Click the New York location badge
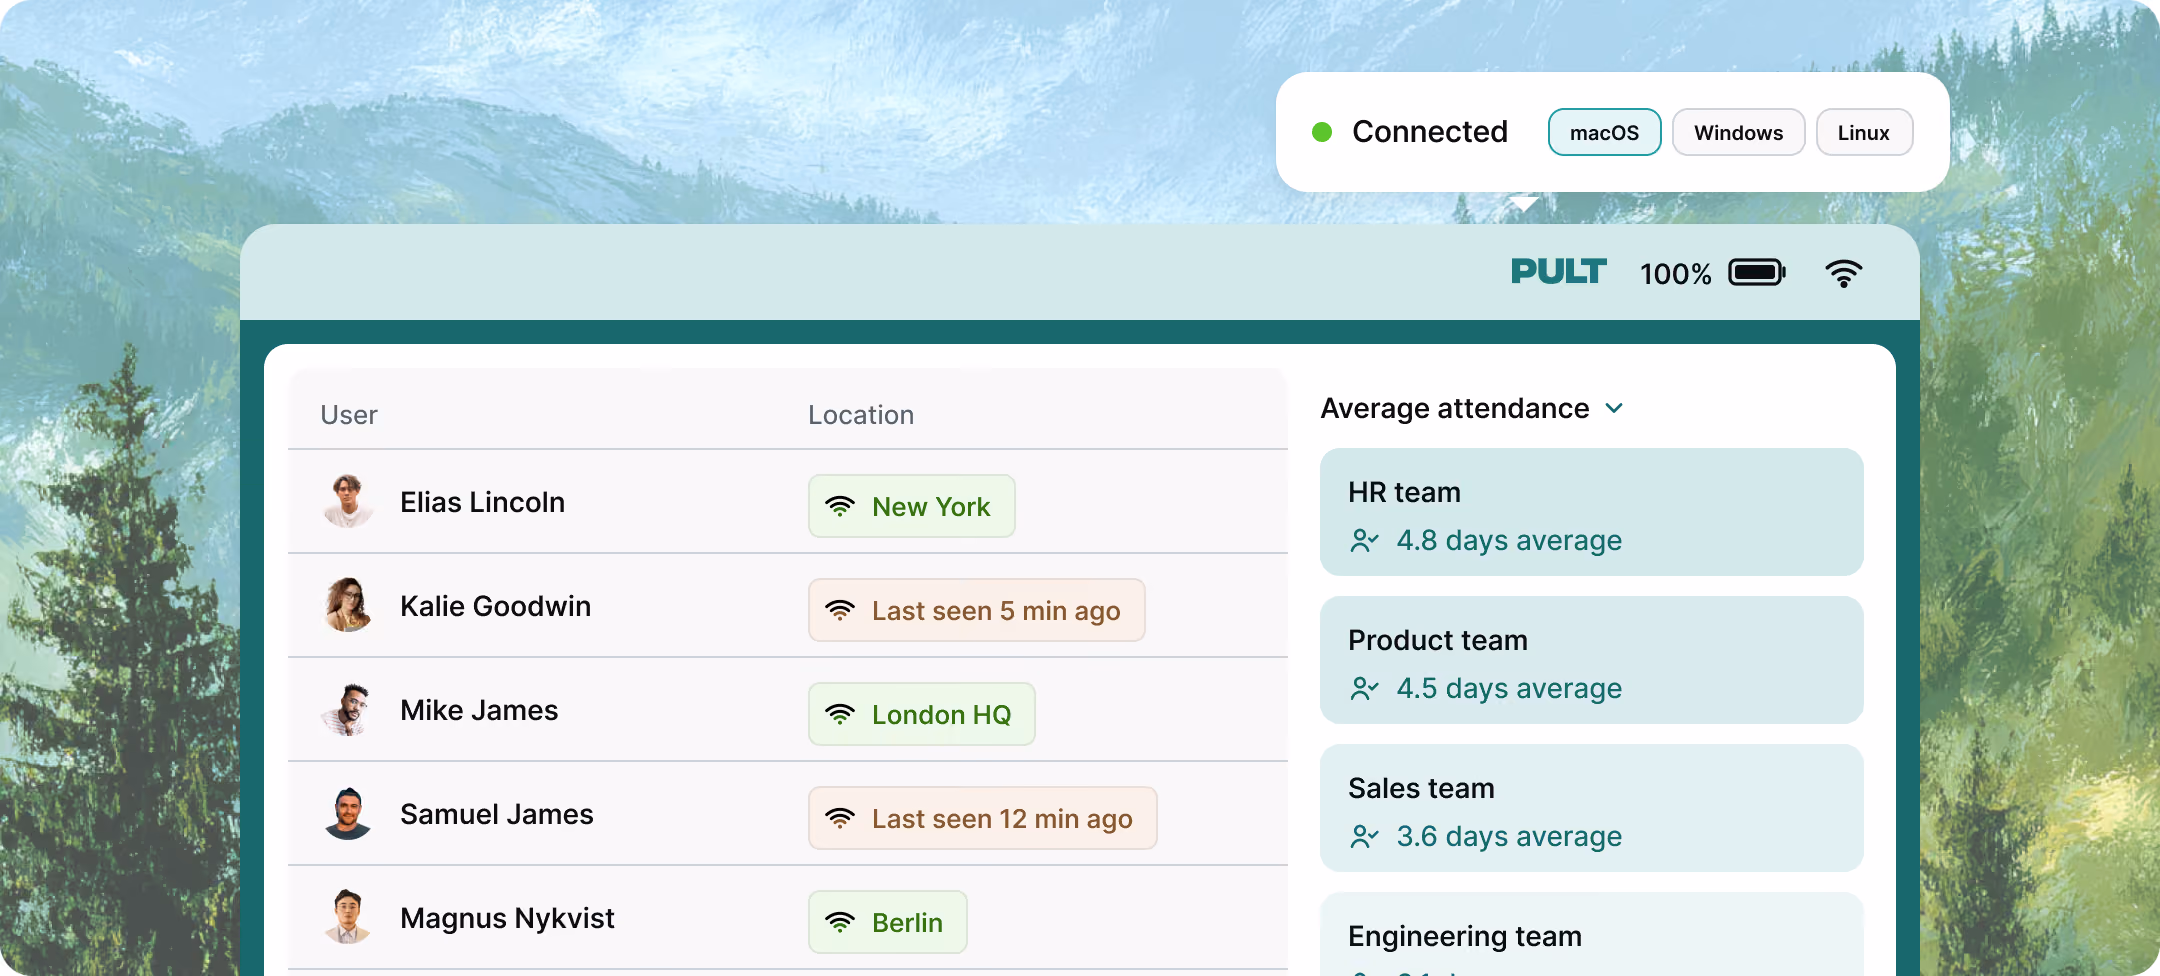This screenshot has width=2160, height=976. pyautogui.click(x=911, y=506)
